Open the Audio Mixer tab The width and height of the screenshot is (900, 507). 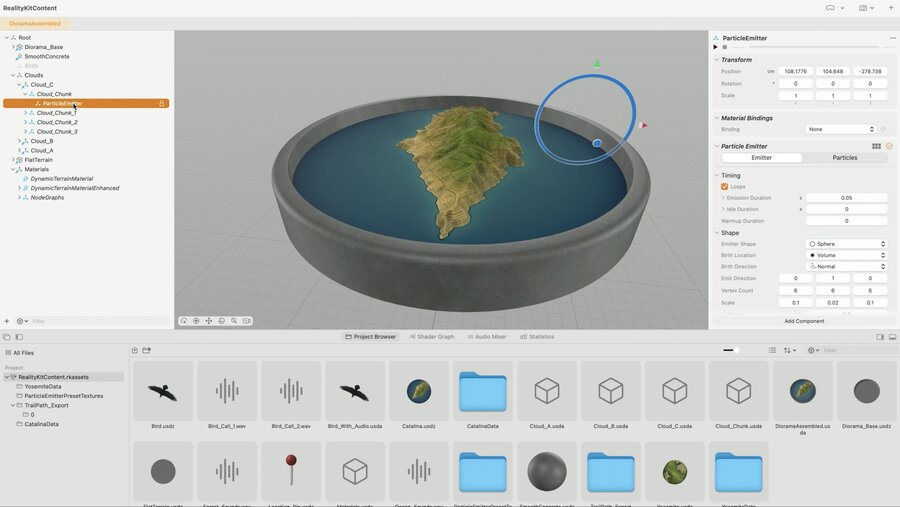(x=487, y=337)
